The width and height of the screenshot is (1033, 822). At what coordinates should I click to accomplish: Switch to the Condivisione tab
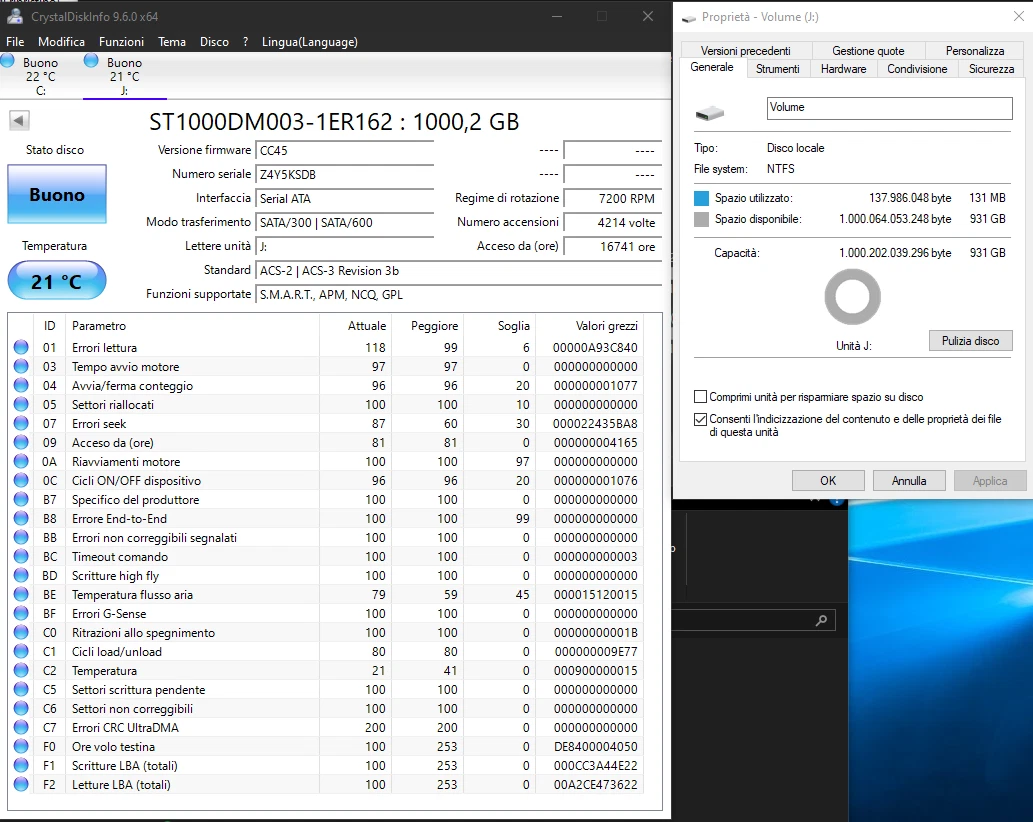917,68
